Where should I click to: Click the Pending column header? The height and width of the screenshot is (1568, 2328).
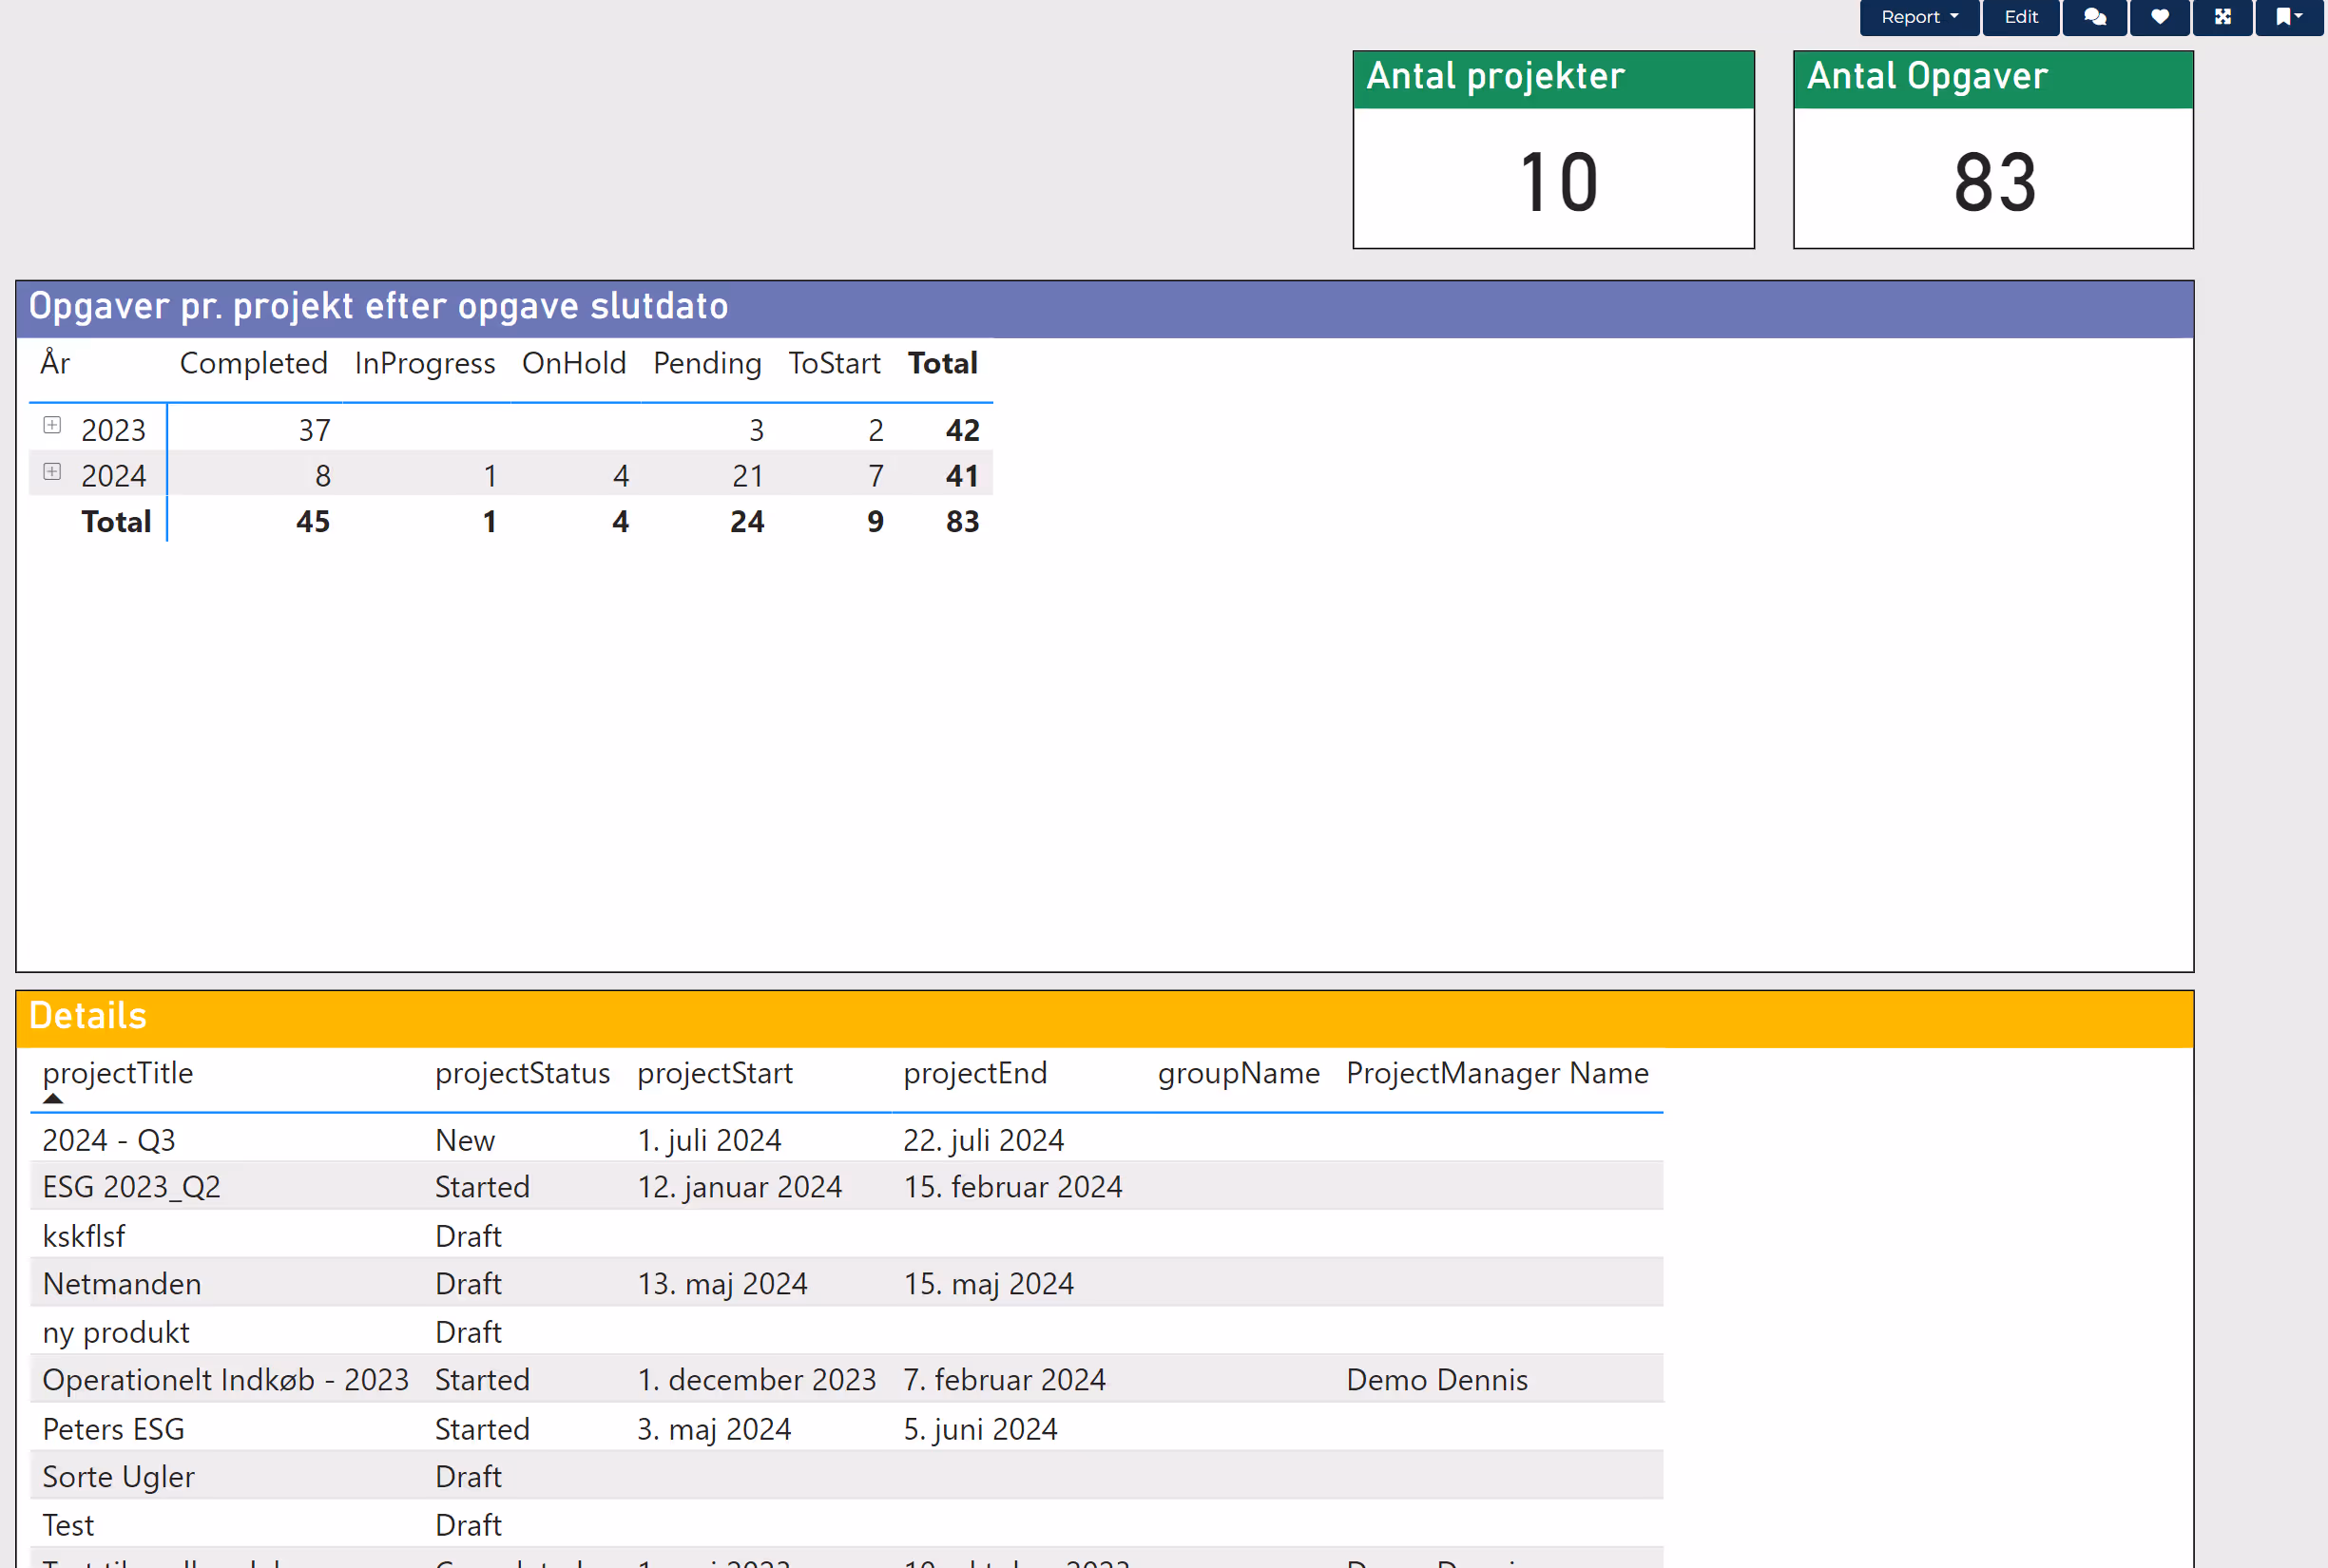706,363
